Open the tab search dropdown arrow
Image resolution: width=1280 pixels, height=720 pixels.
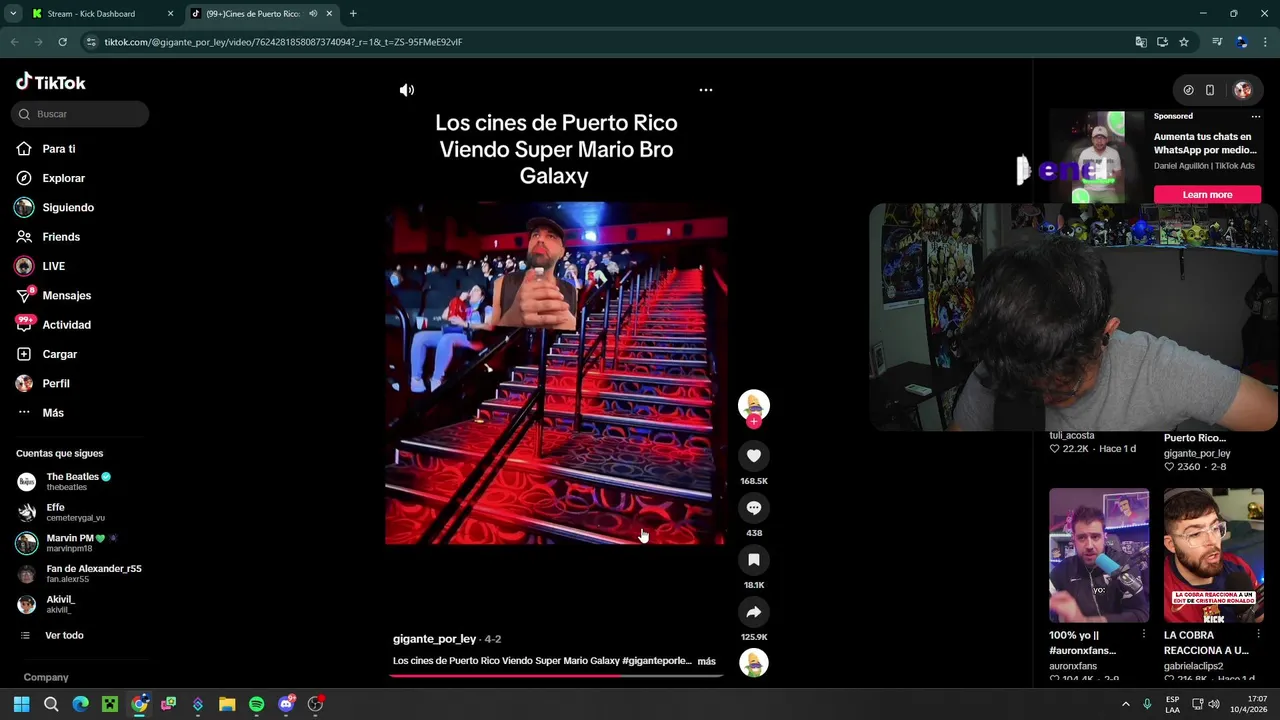[12, 14]
